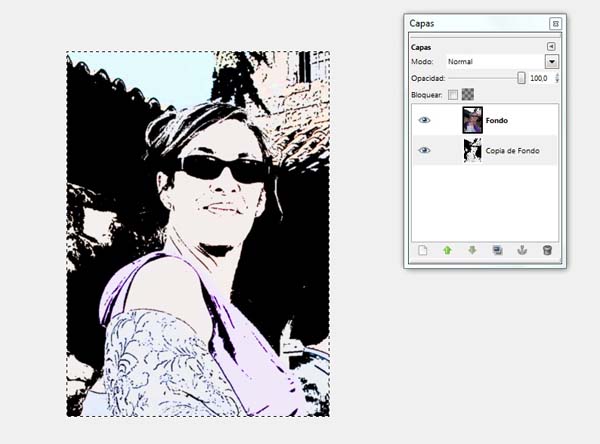Click the Capas window title
The height and width of the screenshot is (444, 600).
click(422, 23)
